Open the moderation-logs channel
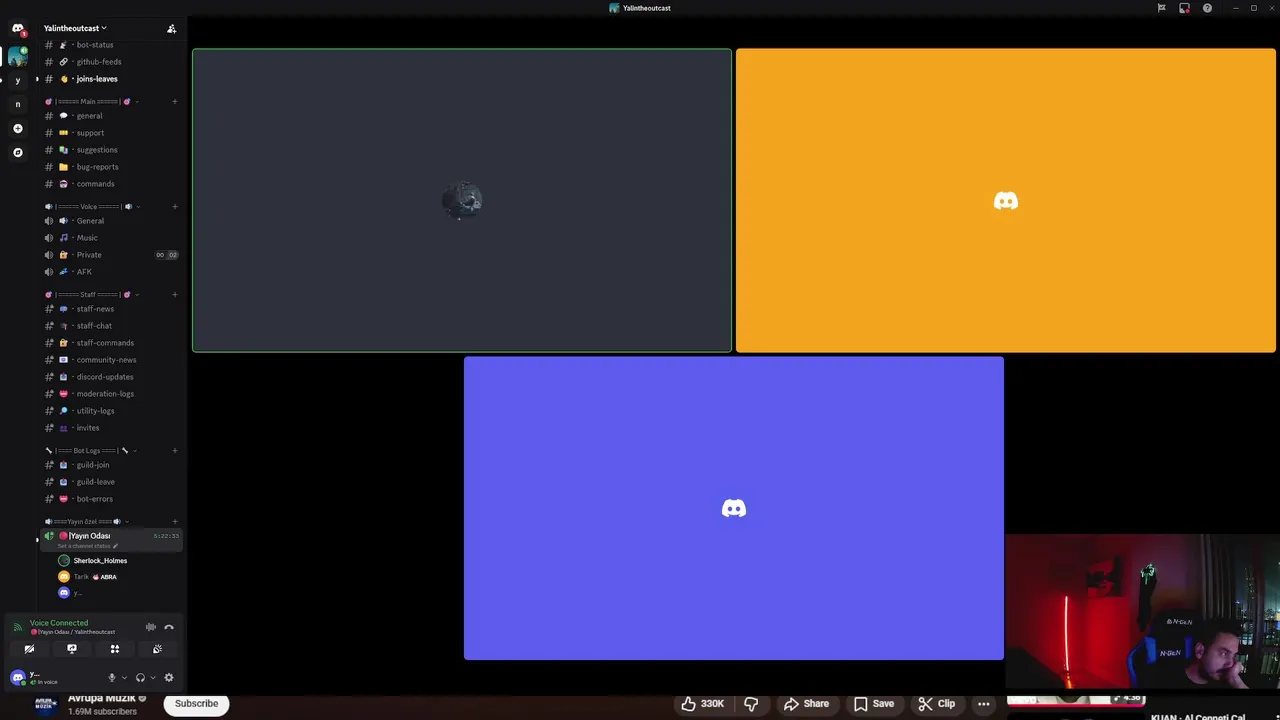 point(112,394)
